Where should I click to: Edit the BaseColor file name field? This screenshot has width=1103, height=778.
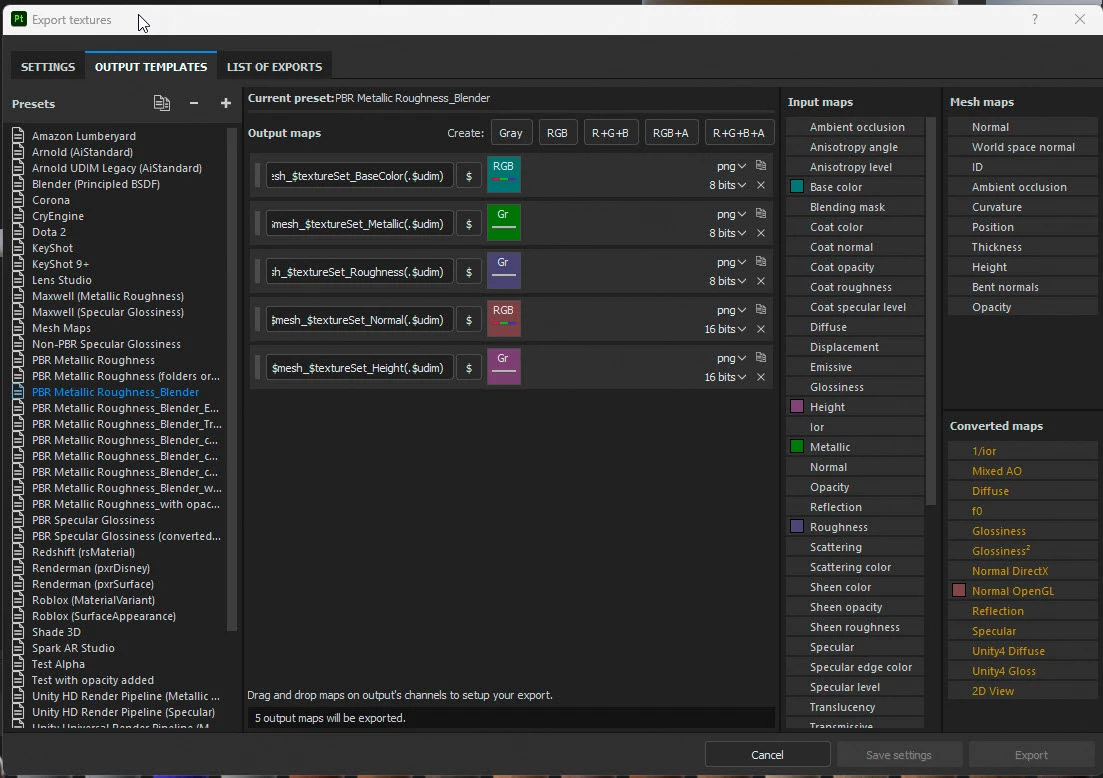pyautogui.click(x=359, y=176)
